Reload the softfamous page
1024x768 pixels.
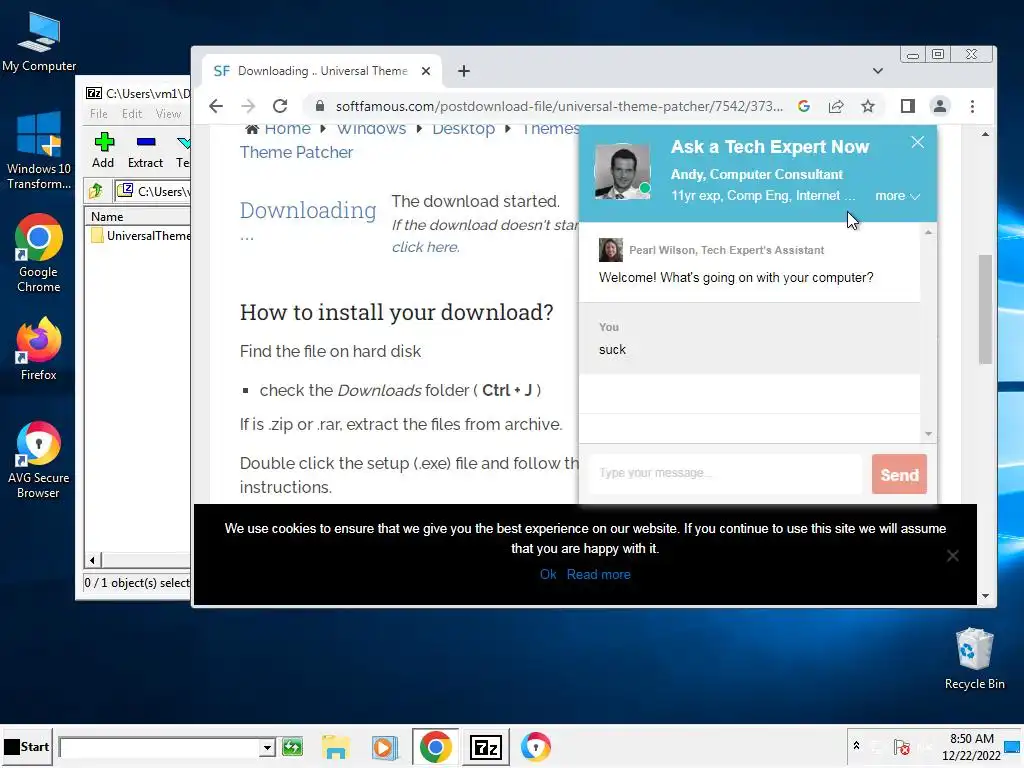(280, 106)
